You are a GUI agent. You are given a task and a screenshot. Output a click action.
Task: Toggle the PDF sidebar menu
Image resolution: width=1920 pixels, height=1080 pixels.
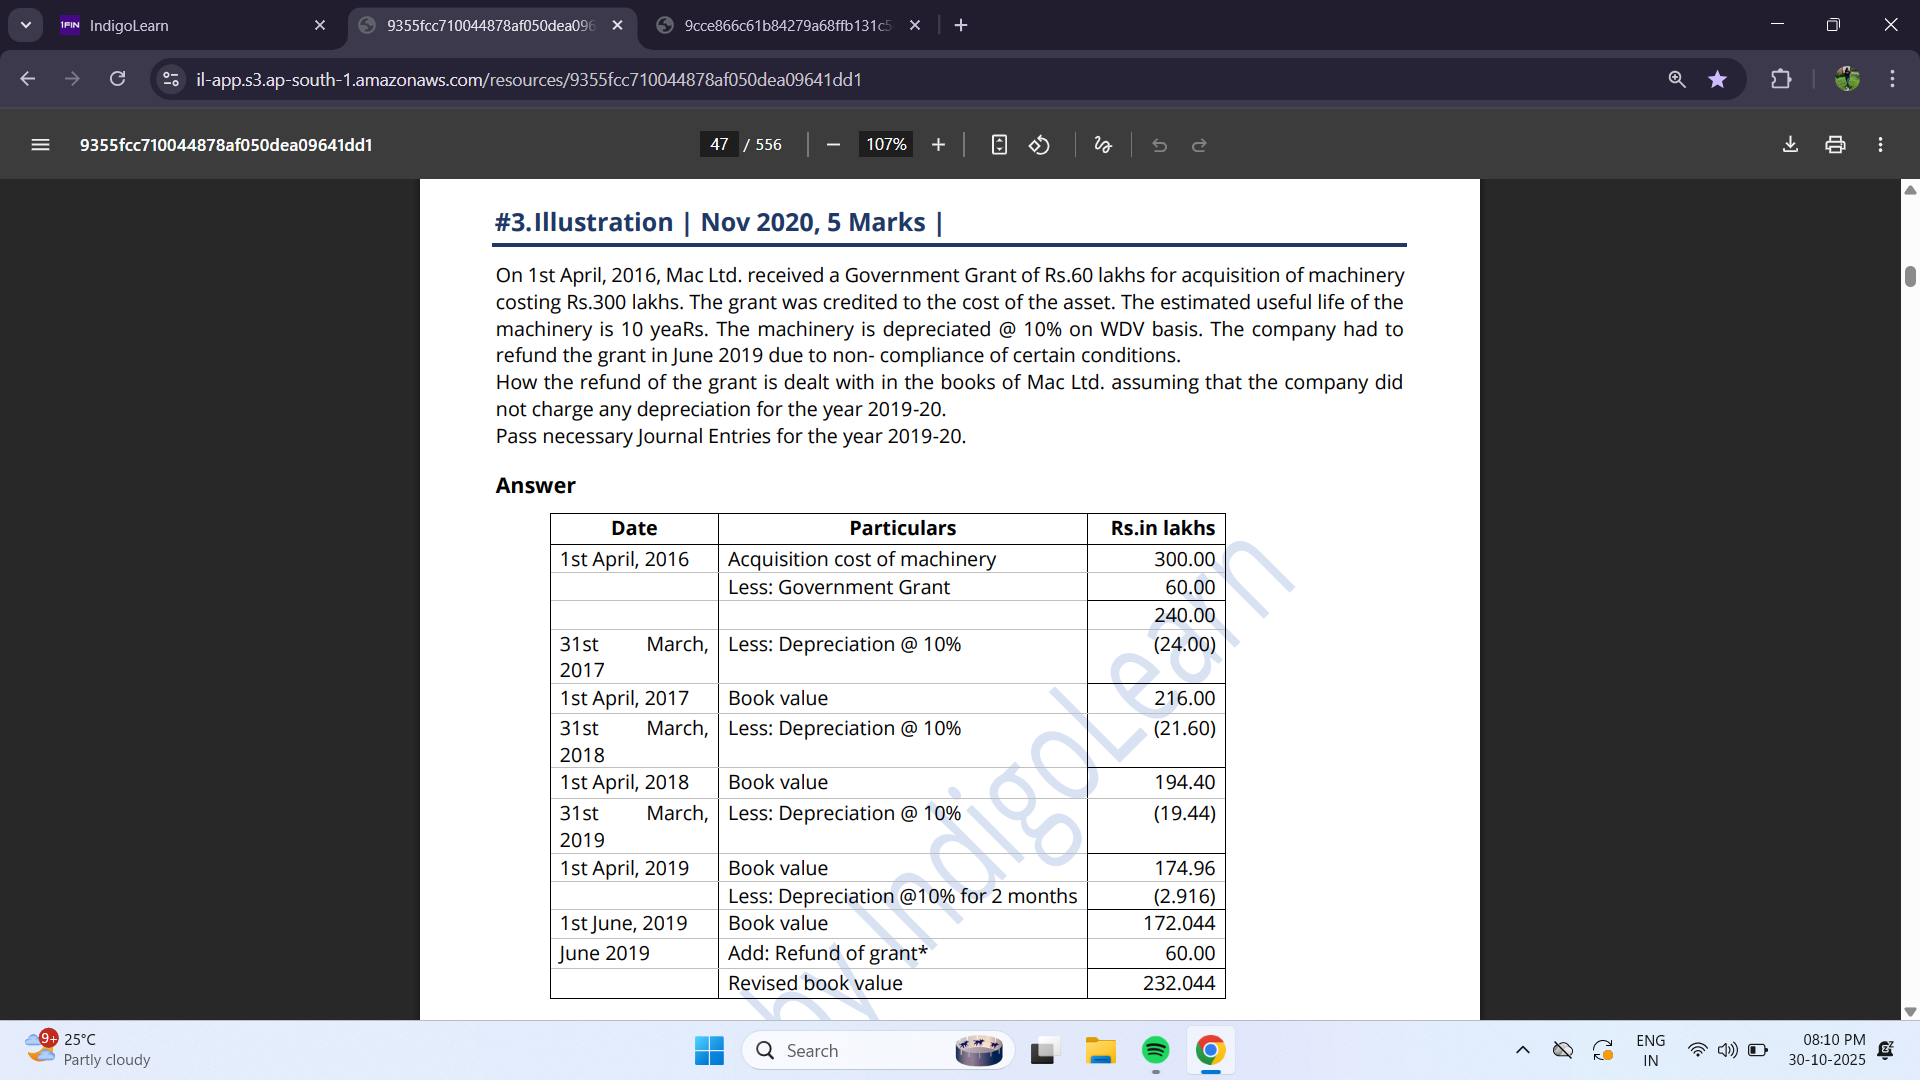(x=40, y=145)
